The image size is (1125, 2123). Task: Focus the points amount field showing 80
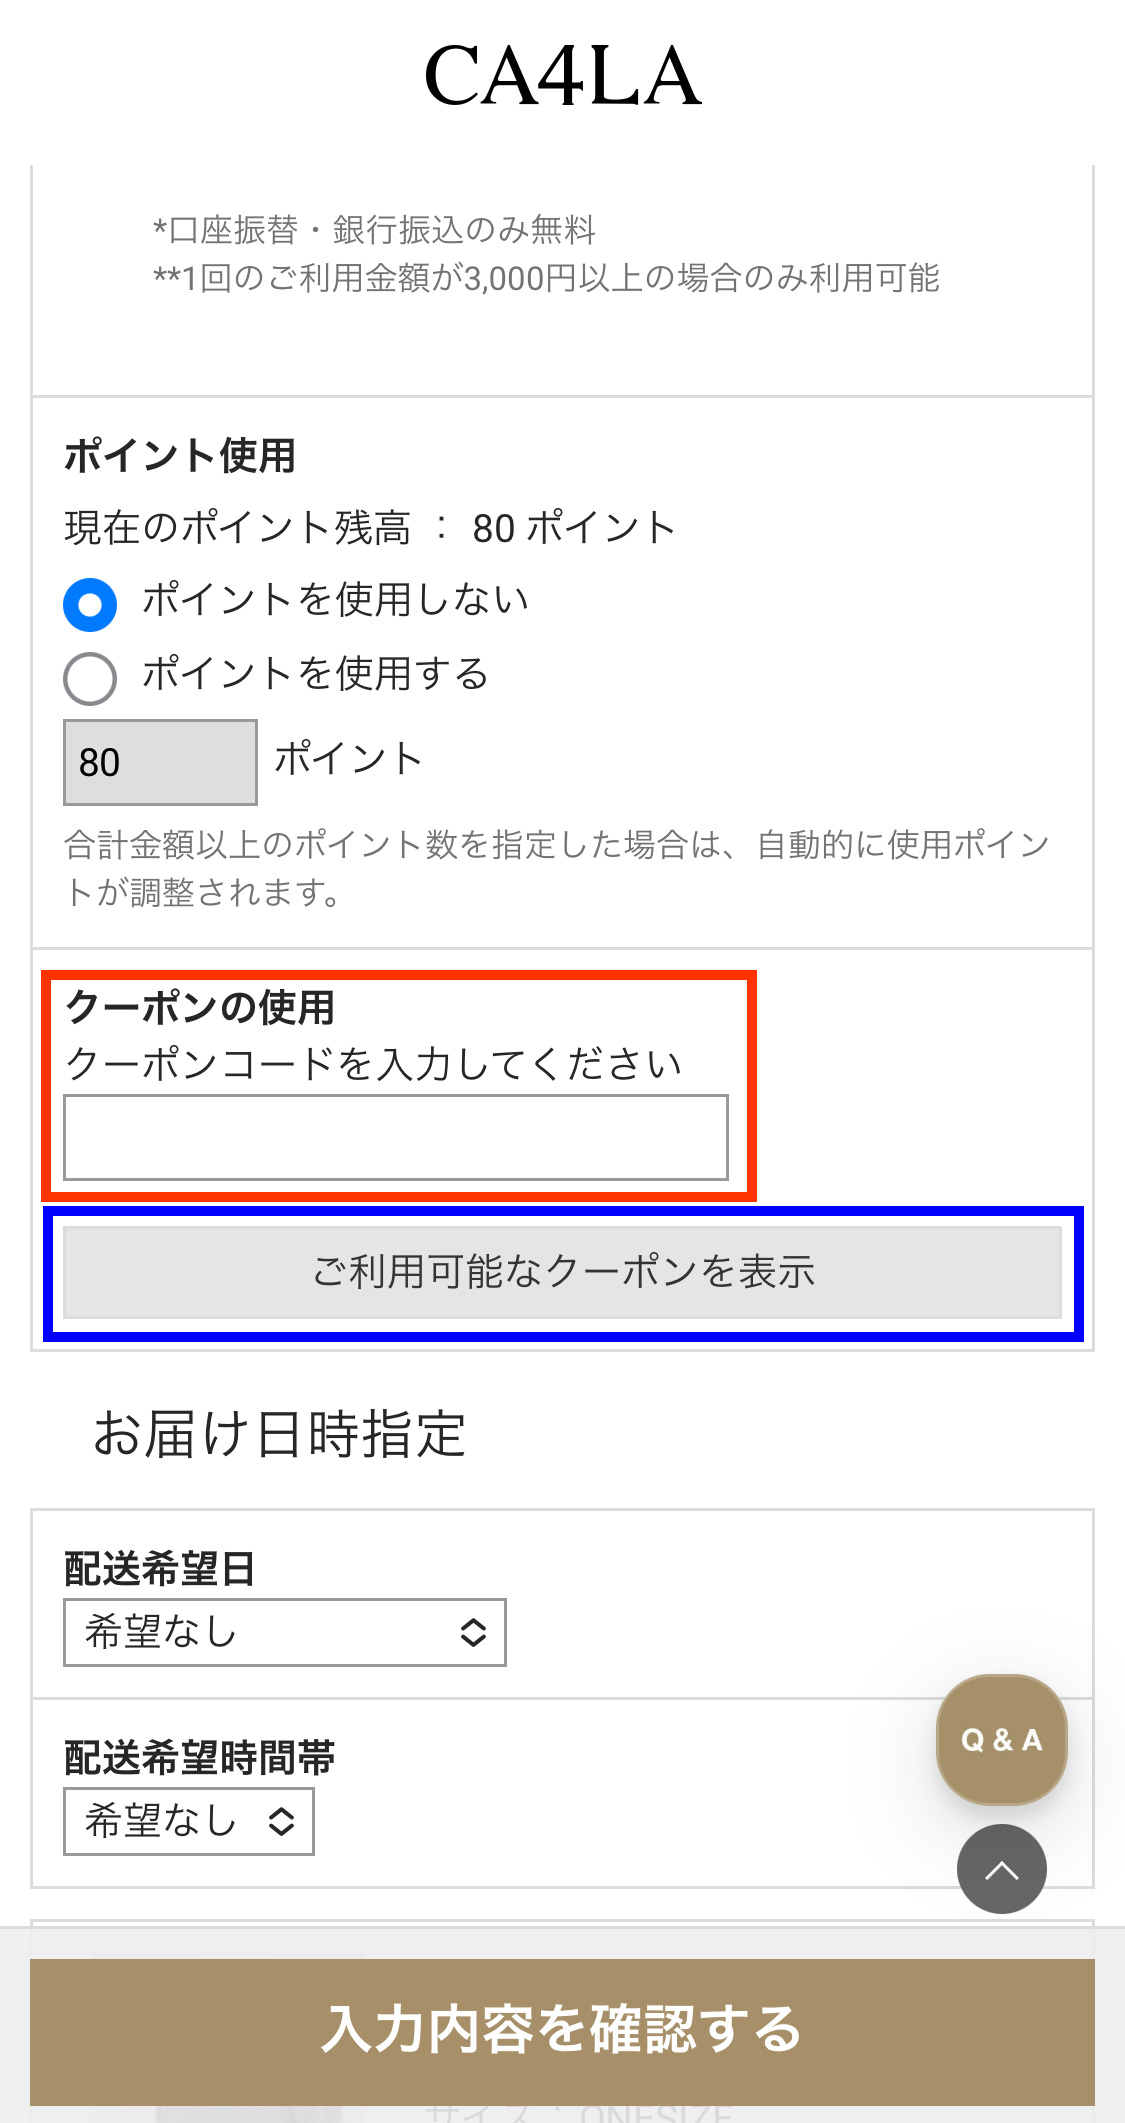click(160, 762)
